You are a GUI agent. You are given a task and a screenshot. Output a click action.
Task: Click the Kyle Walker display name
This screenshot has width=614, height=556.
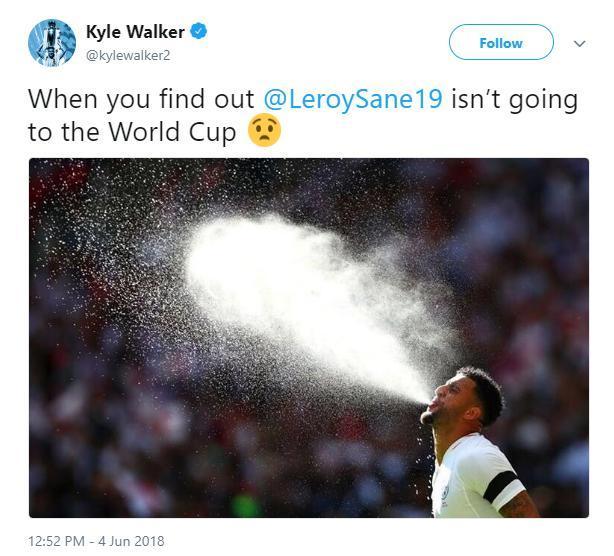pos(135,32)
